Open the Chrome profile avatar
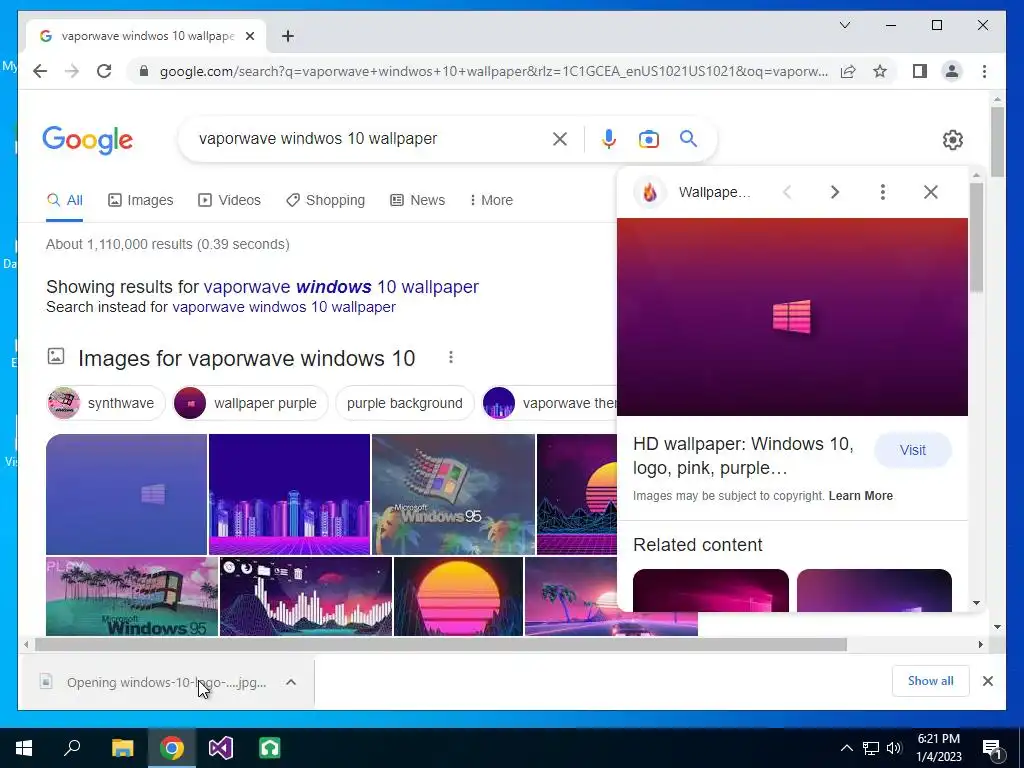The height and width of the screenshot is (768, 1024). (x=952, y=71)
